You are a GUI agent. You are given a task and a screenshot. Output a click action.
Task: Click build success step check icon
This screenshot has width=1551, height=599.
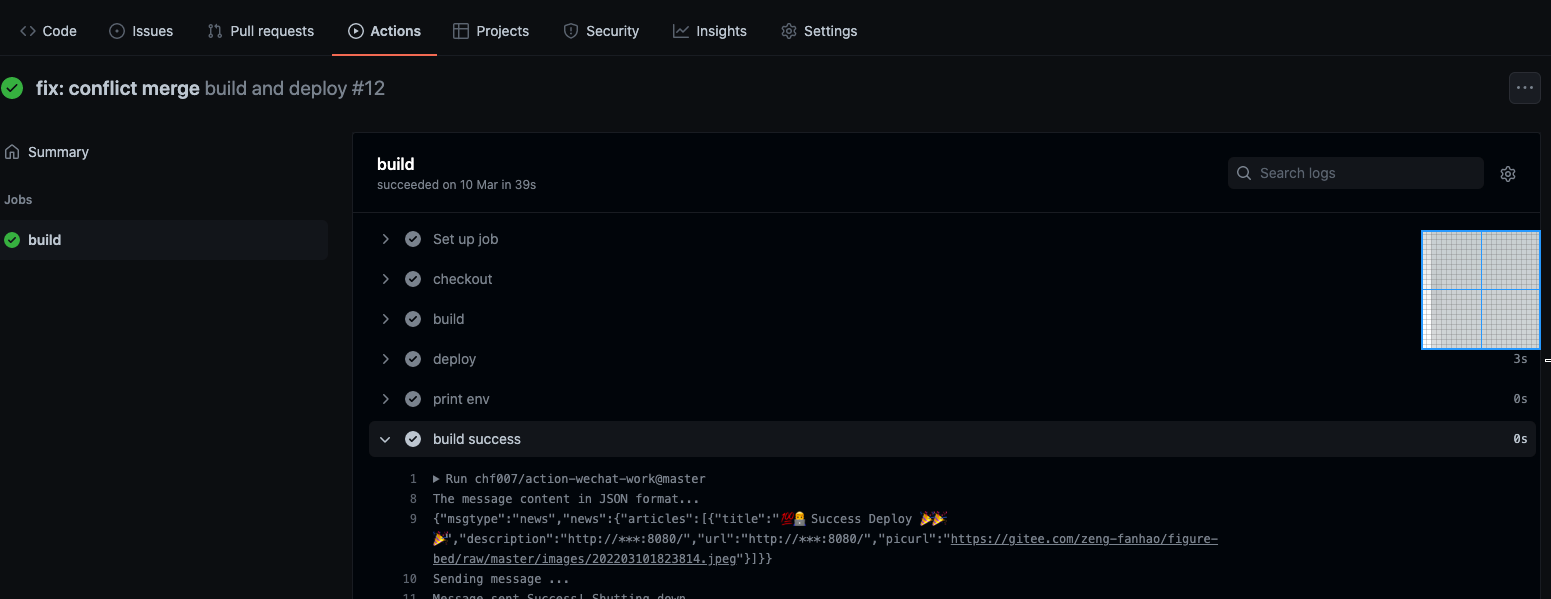click(413, 439)
